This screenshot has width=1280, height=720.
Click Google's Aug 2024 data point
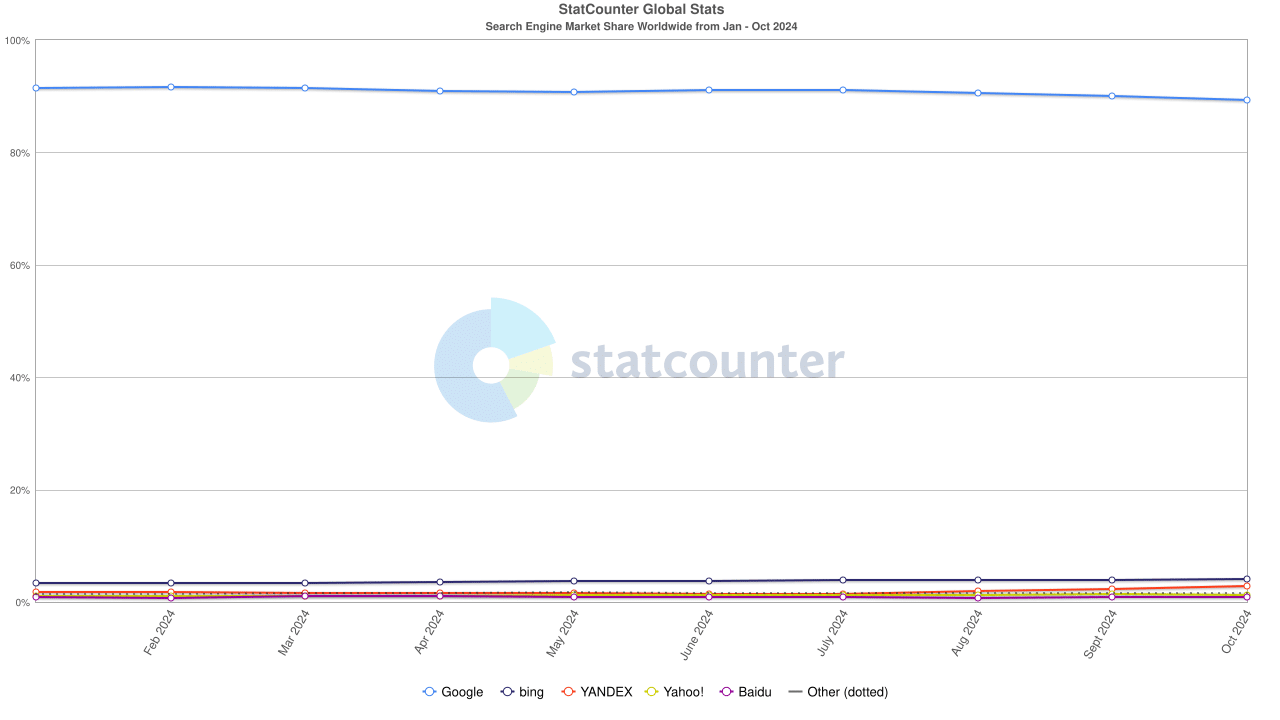pos(977,93)
